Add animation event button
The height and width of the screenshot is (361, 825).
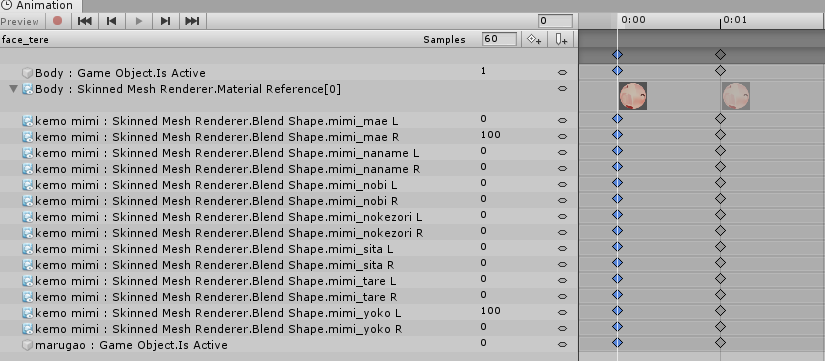(561, 39)
